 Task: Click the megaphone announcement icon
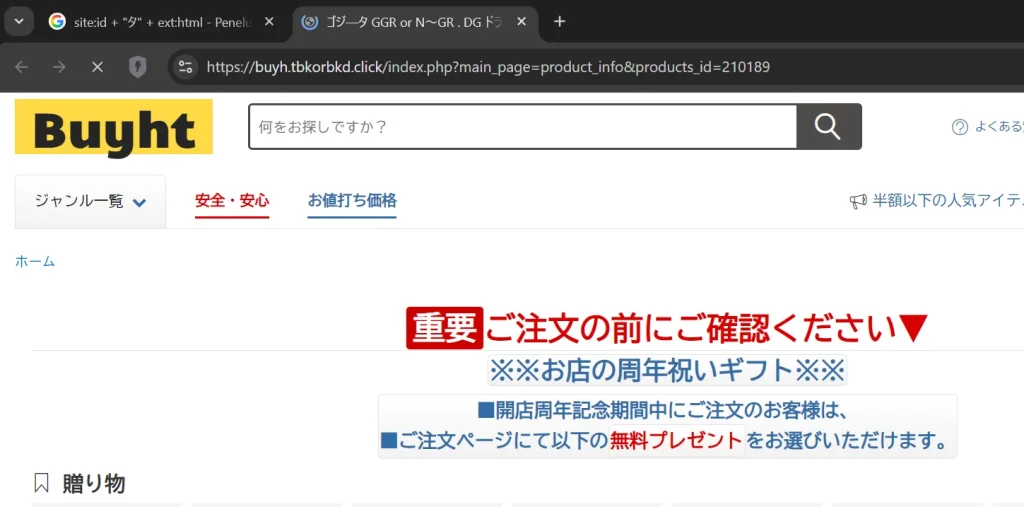point(858,201)
